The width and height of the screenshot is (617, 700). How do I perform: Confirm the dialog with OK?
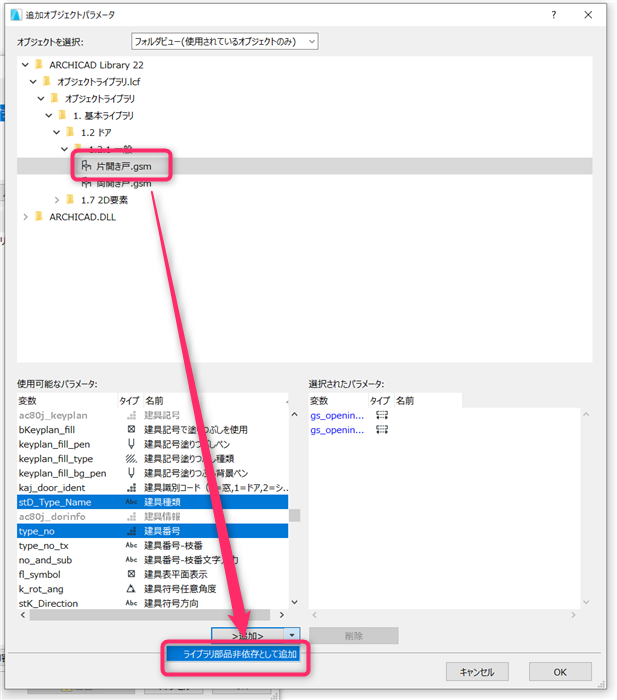(560, 672)
